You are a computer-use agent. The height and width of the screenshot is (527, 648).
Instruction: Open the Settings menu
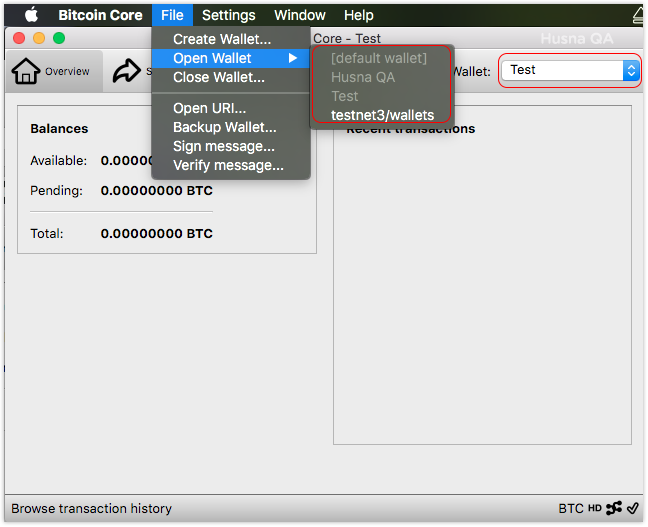[229, 15]
